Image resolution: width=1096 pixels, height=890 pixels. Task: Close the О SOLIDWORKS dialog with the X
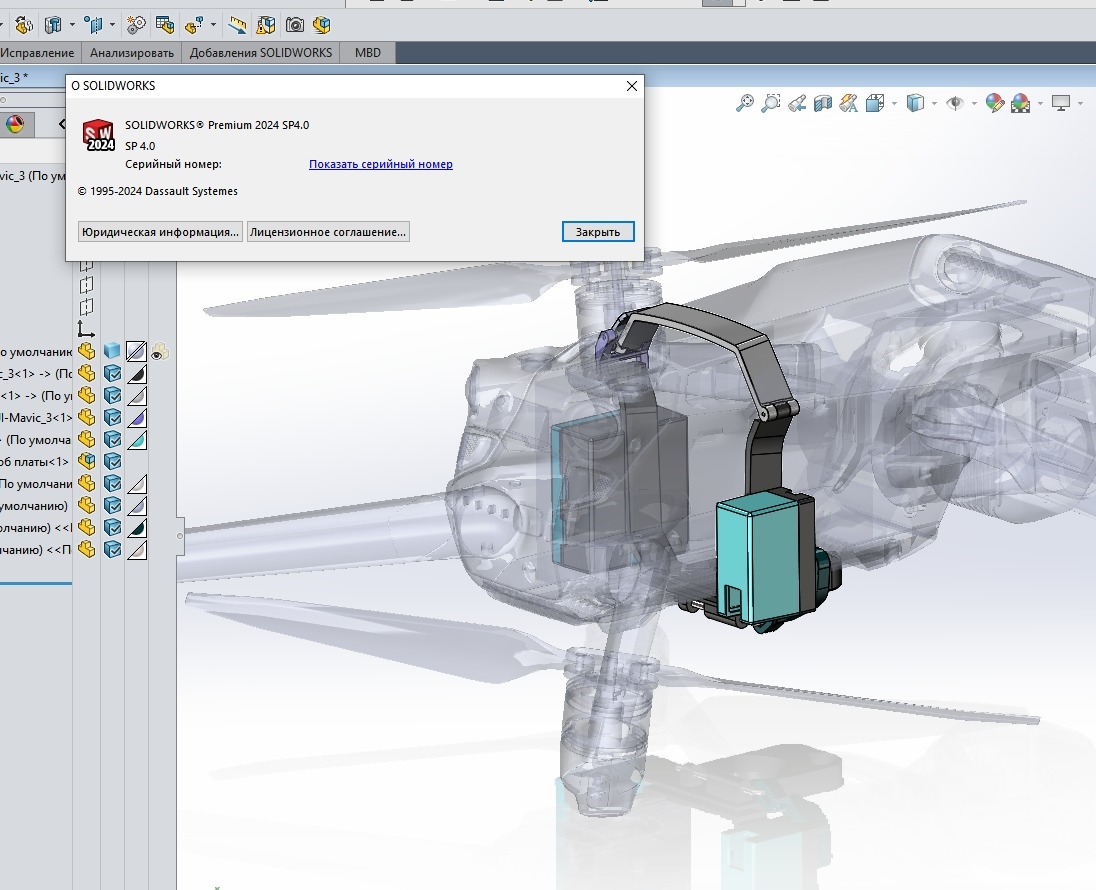click(x=632, y=85)
